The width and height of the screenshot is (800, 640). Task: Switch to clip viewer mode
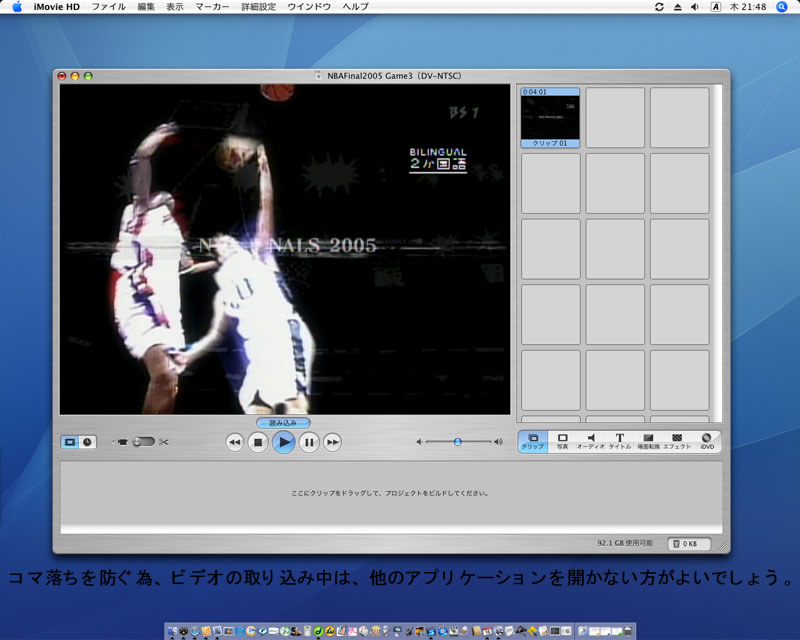[70, 442]
